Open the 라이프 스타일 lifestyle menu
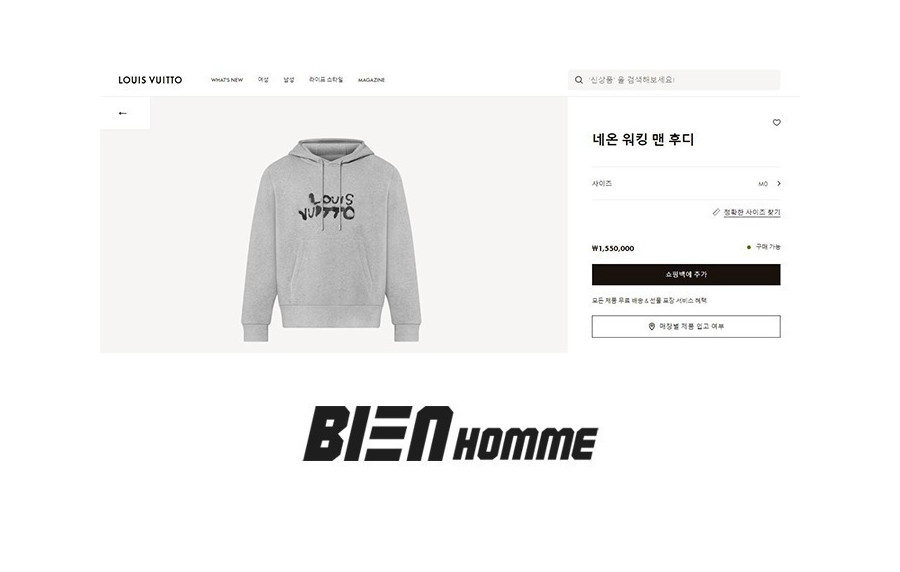 pyautogui.click(x=325, y=80)
